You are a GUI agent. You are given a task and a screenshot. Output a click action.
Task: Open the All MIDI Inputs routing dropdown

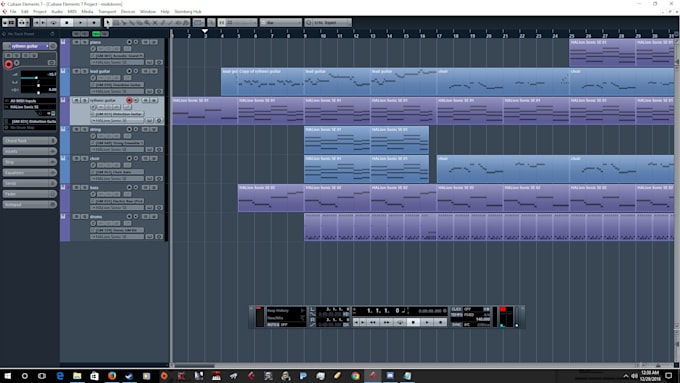(x=30, y=101)
